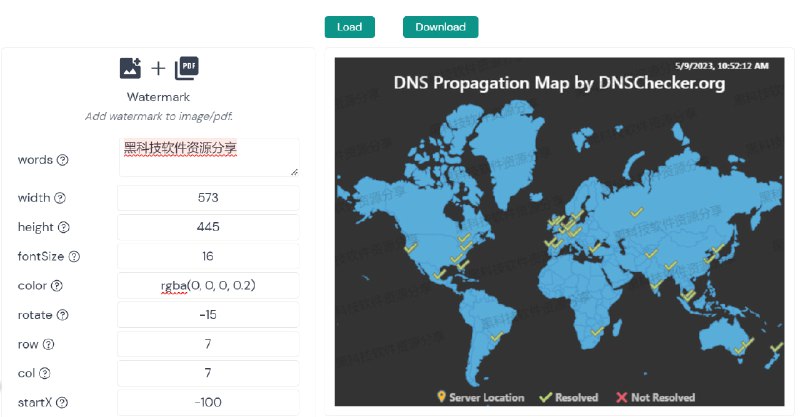
Task: Click help icon next to rotate
Action: tap(63, 315)
